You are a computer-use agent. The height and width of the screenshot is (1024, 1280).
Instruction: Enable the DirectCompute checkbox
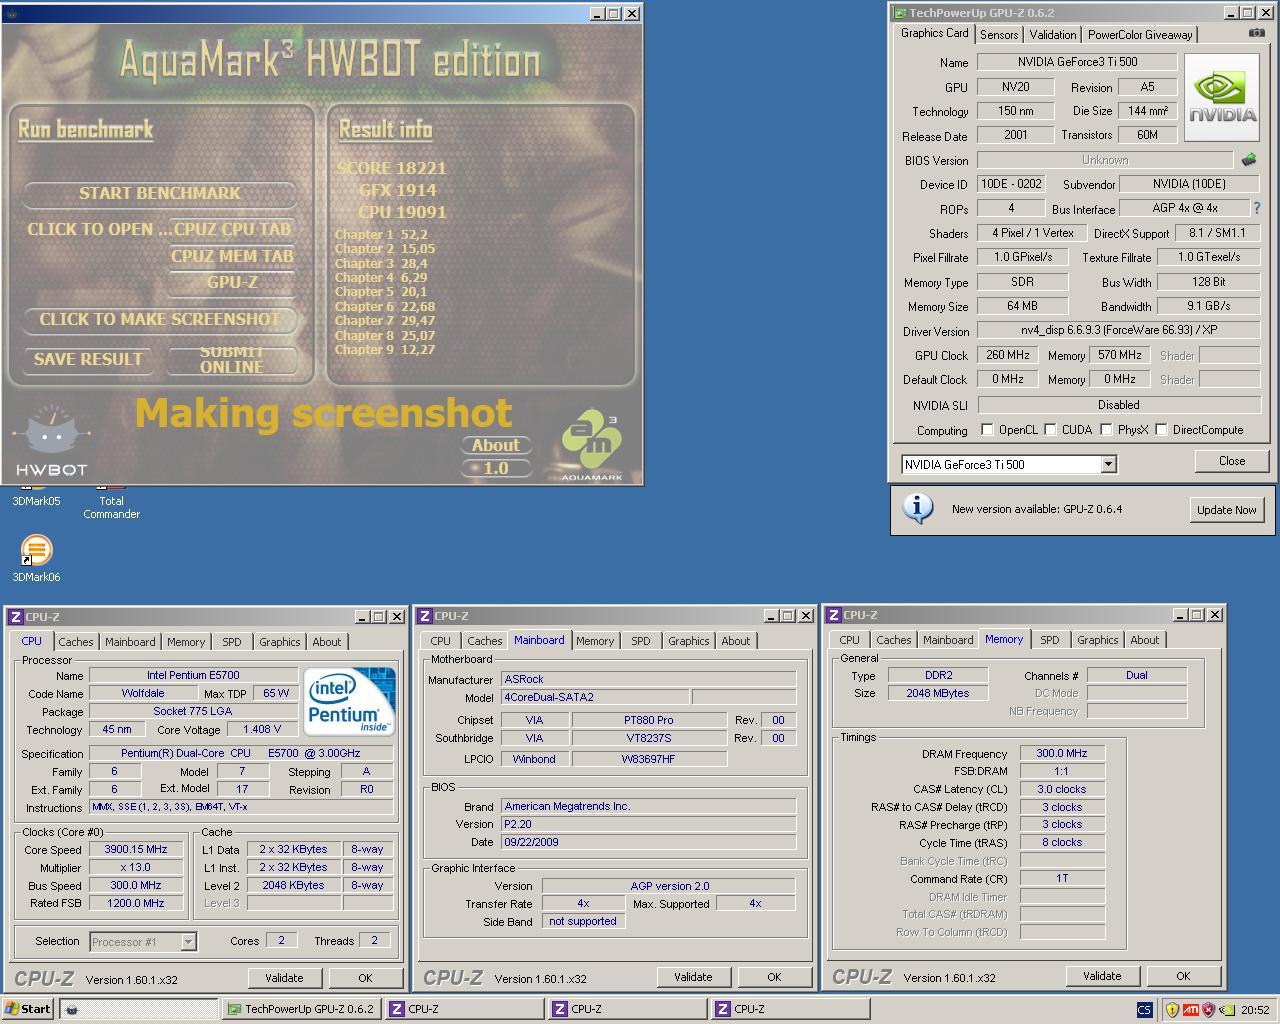[1161, 430]
